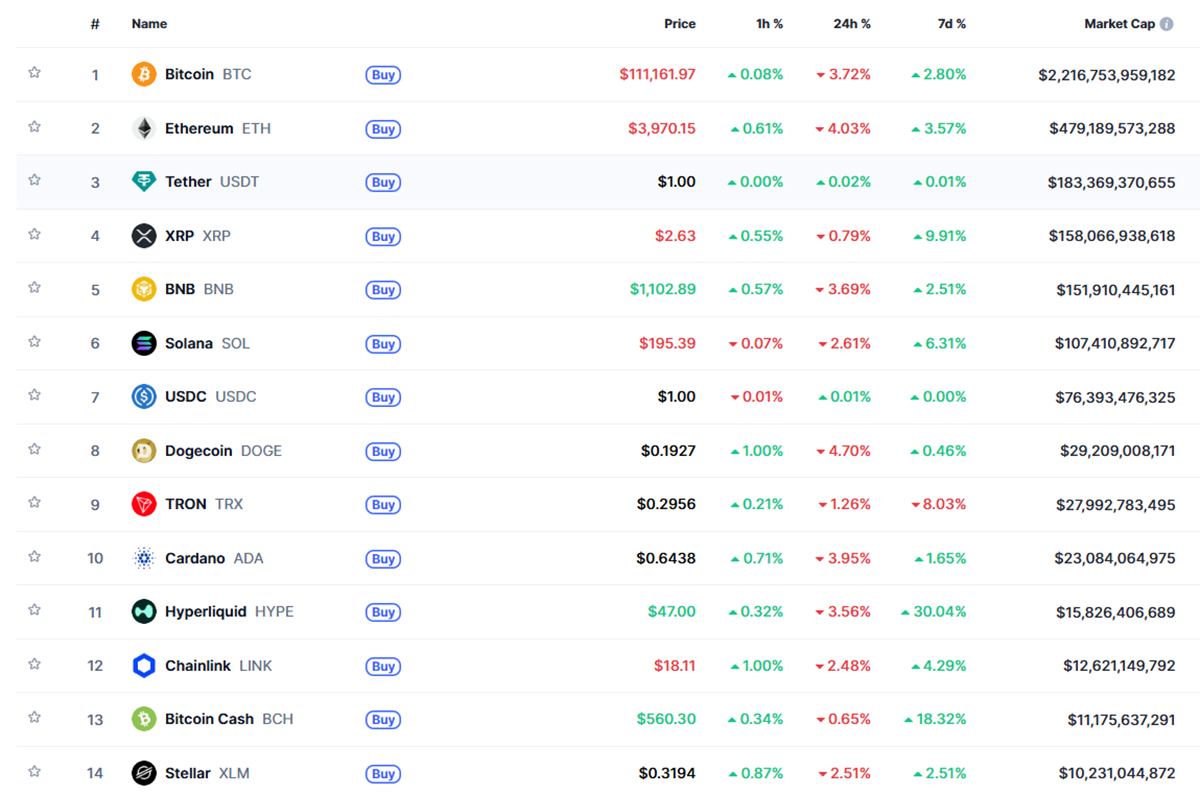
Task: Sort the list by 7d % column
Action: [x=952, y=23]
